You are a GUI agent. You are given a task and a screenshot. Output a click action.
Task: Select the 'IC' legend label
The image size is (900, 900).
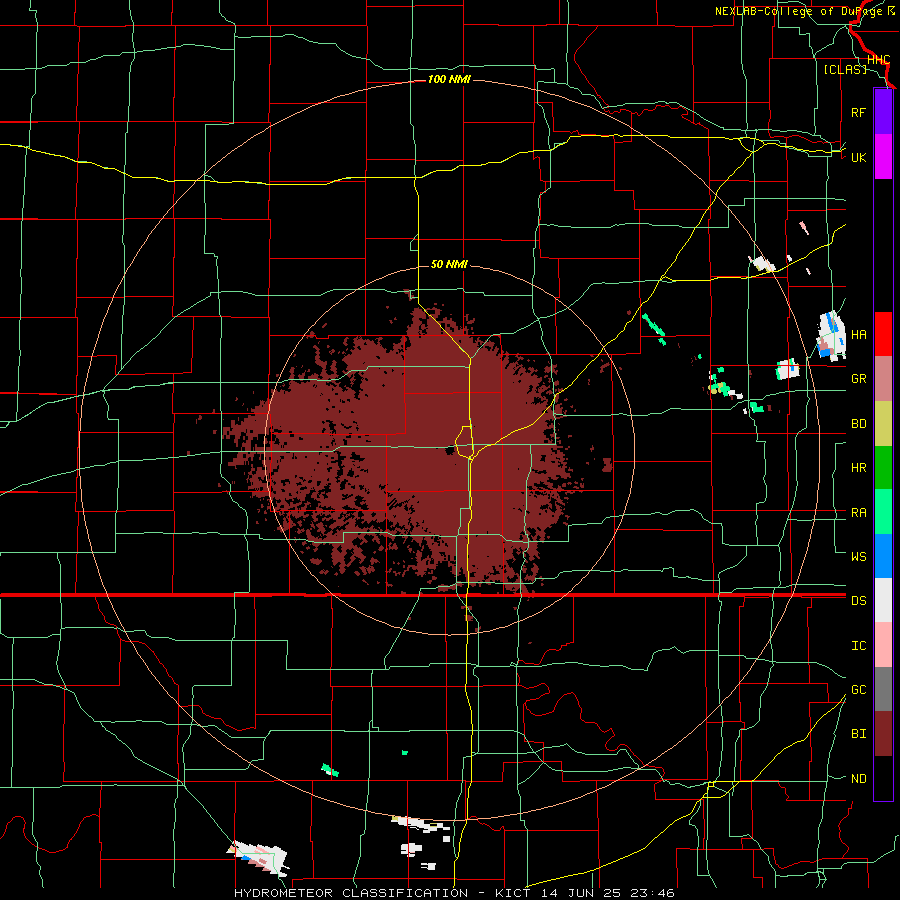point(858,645)
